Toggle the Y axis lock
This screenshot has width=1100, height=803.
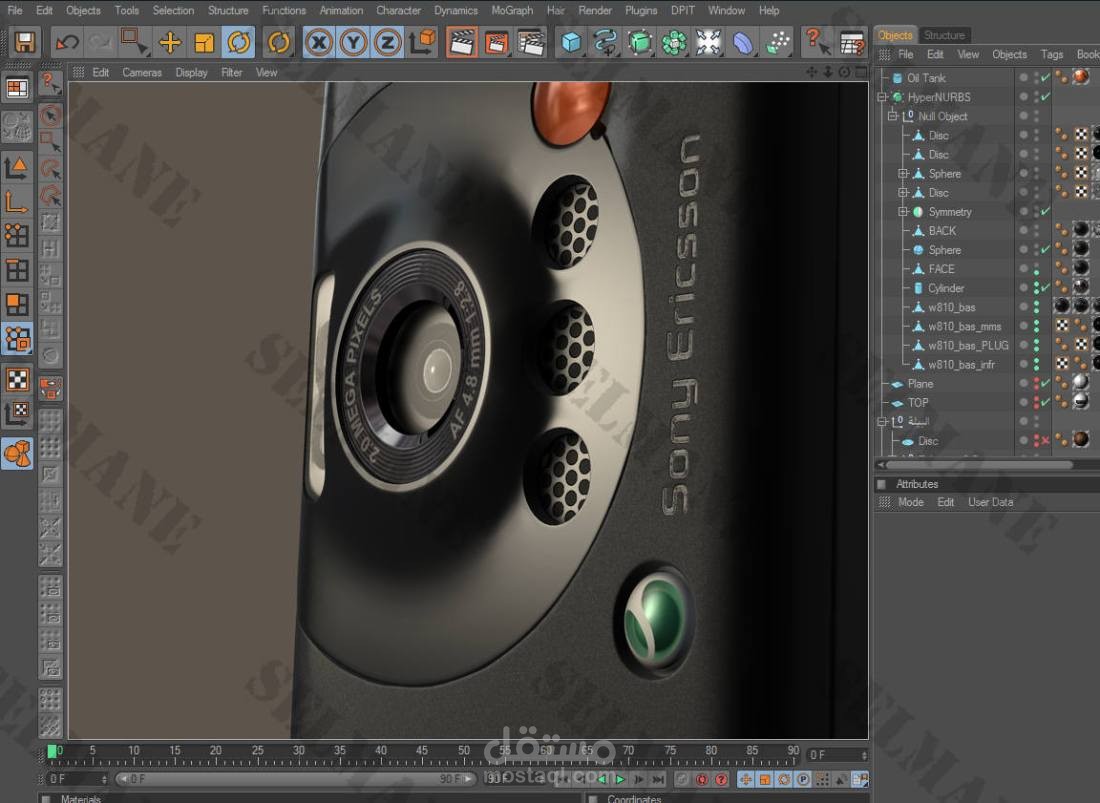(x=354, y=43)
